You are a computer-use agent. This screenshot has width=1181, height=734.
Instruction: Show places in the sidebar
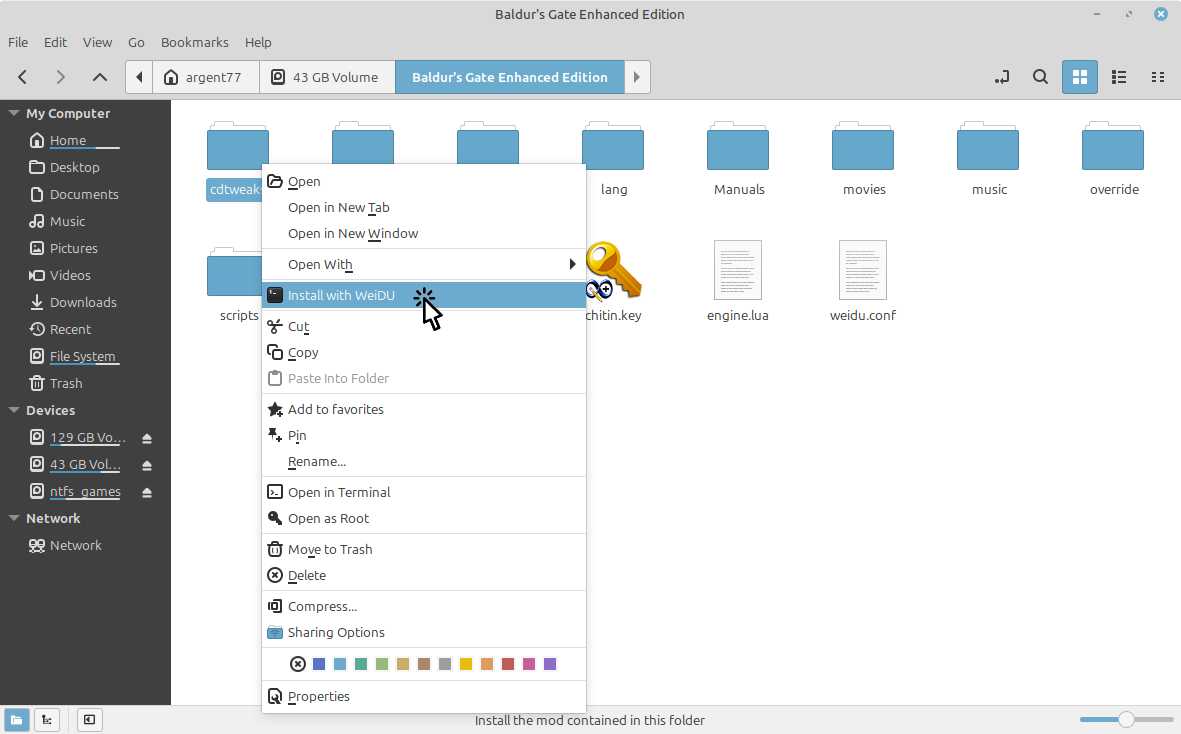pos(16,720)
